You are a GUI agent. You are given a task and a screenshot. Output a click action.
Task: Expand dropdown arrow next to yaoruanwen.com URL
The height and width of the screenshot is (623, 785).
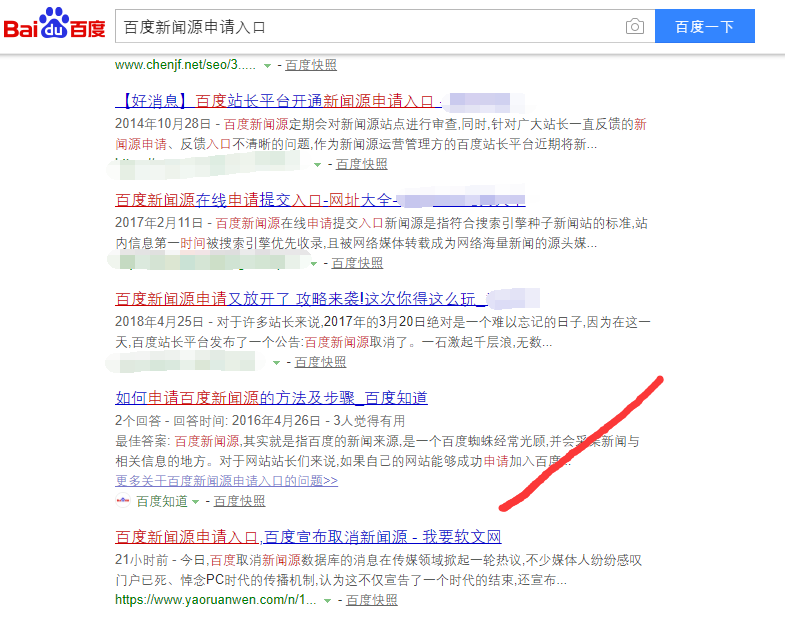327,600
